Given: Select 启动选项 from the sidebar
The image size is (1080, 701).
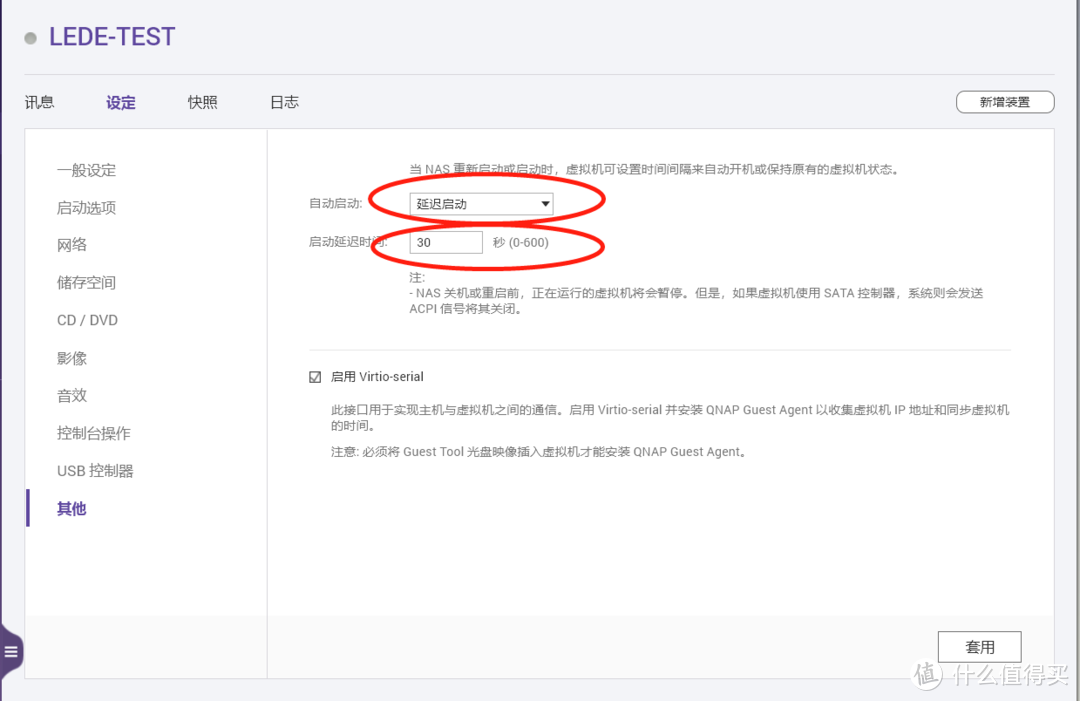Looking at the screenshot, I should click(87, 207).
